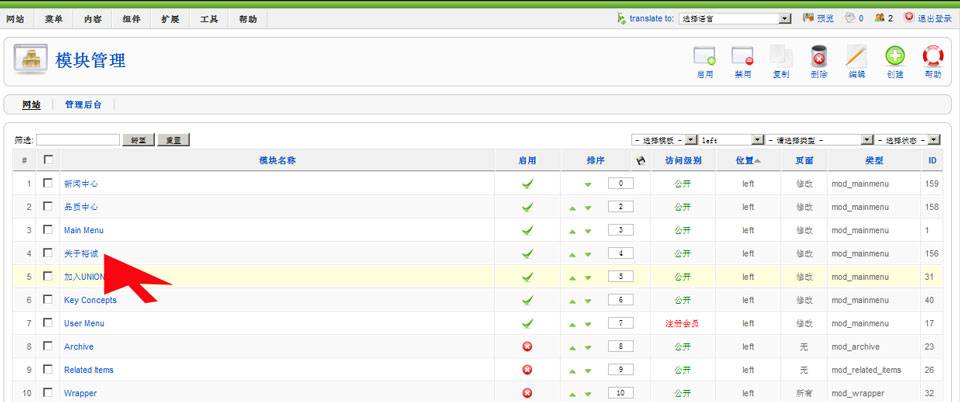This screenshot has height=402, width=960.
Task: Open the Key Concepts module link
Action: click(90, 300)
